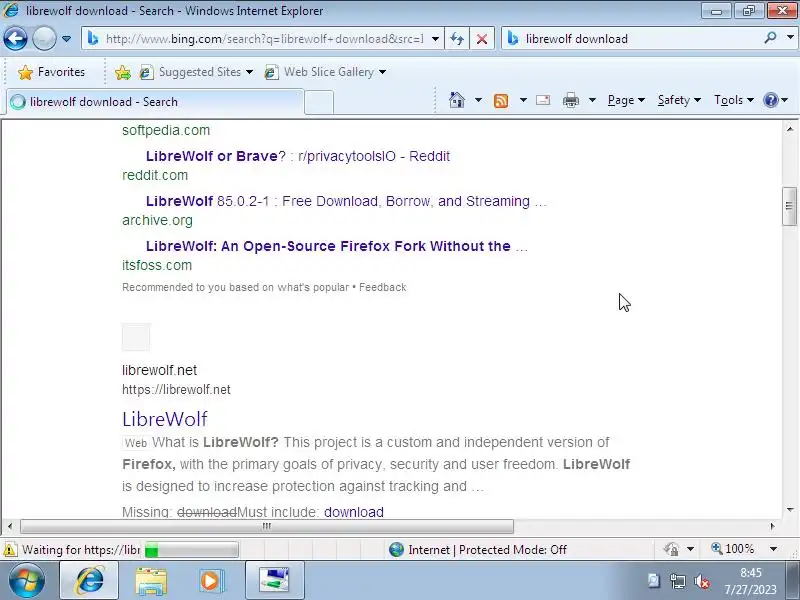The height and width of the screenshot is (600, 800).
Task: Open the LibreWolf main result heading
Action: click(165, 419)
